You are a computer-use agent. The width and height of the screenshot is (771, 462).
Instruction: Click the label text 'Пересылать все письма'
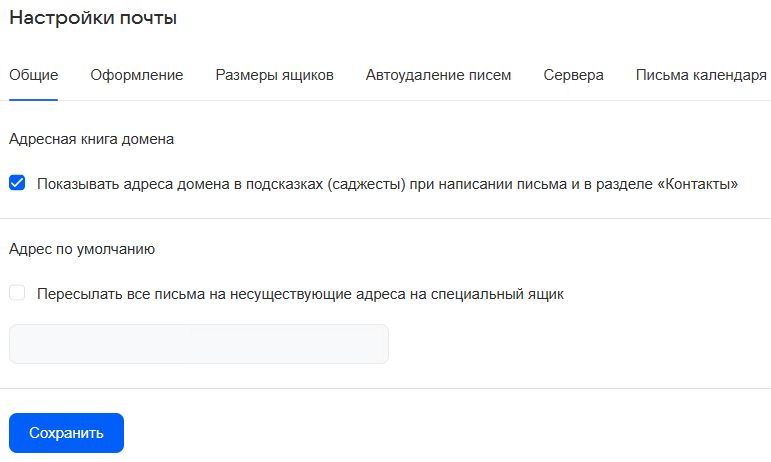(116, 294)
